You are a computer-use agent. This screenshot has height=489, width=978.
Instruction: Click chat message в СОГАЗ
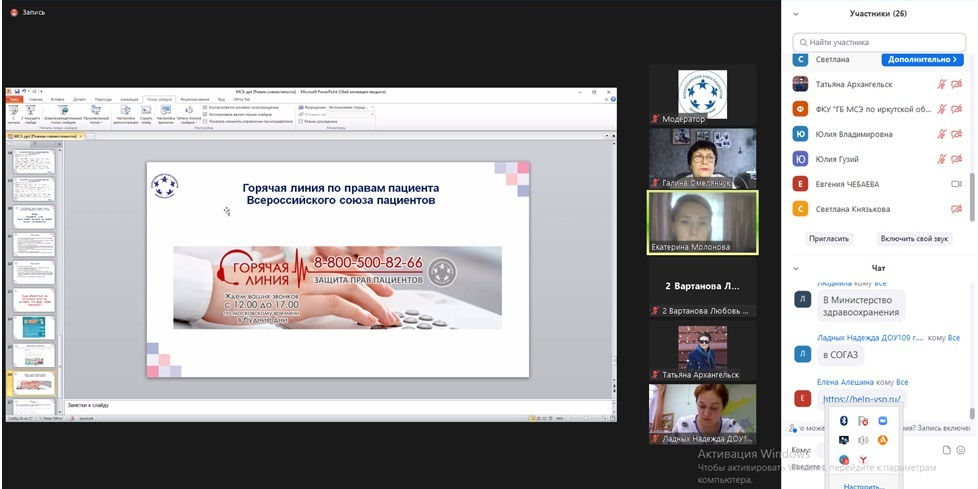pyautogui.click(x=840, y=356)
